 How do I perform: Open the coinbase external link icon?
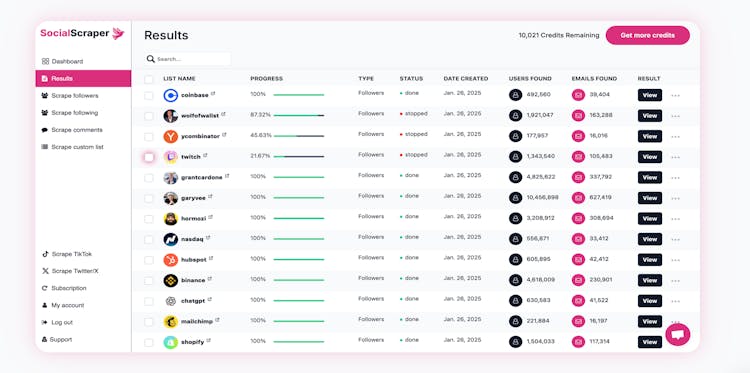click(x=213, y=94)
